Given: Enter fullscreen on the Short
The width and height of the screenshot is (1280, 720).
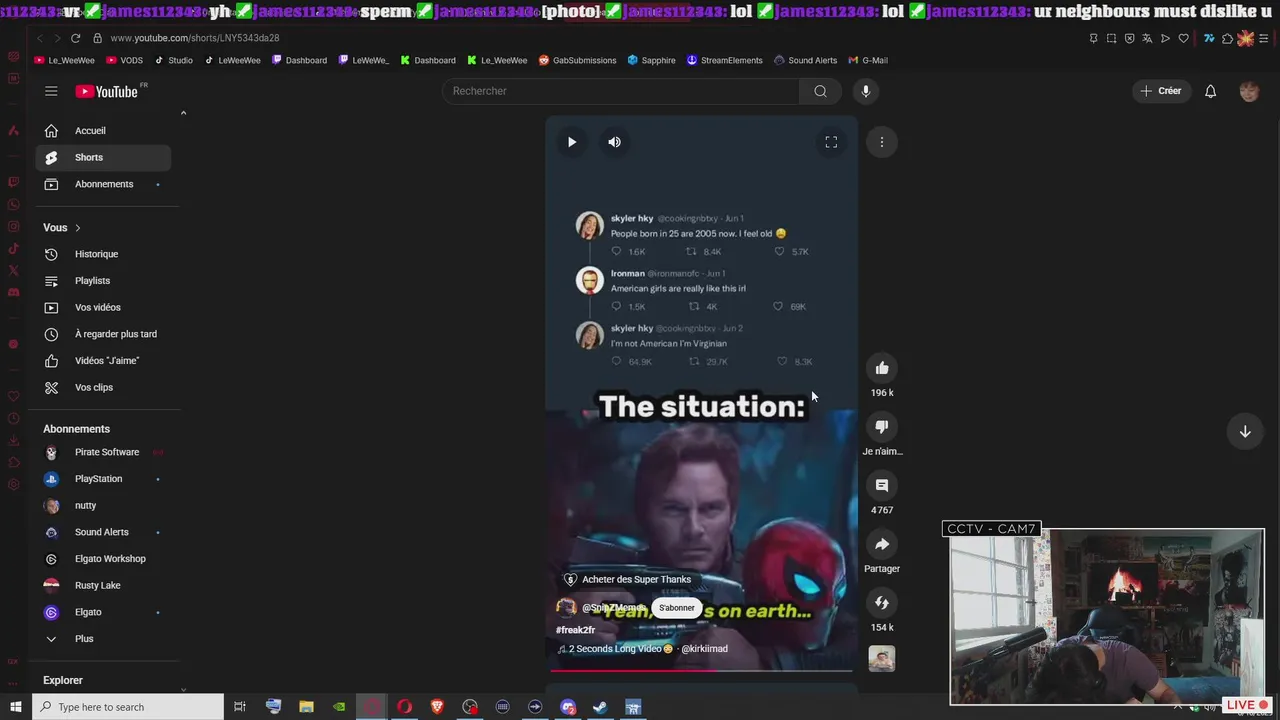Looking at the screenshot, I should click(831, 142).
